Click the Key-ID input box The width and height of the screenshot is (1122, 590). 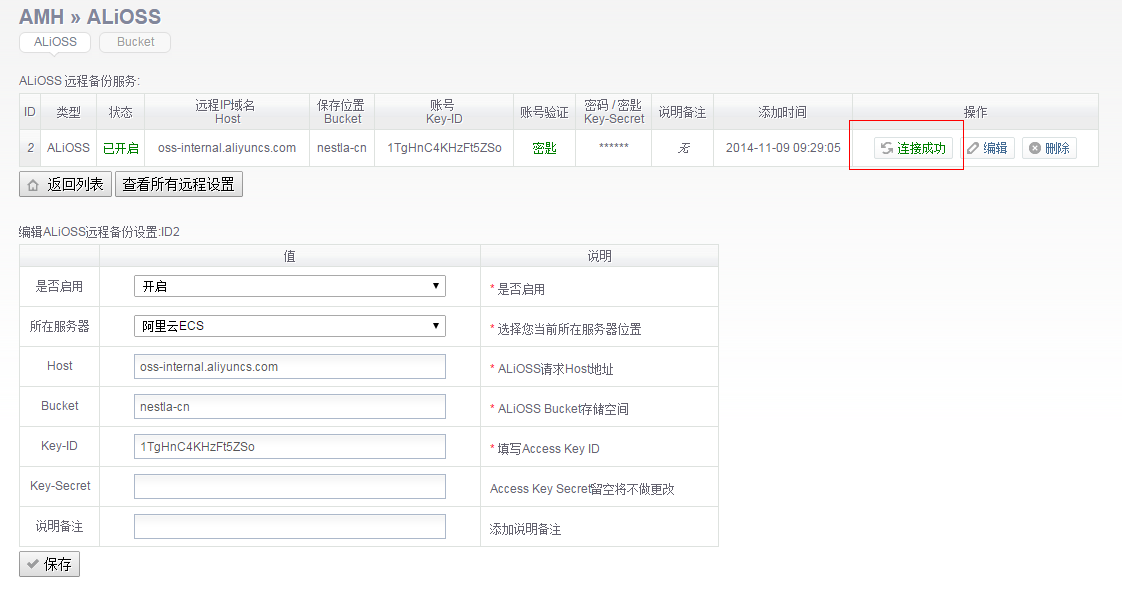coord(289,447)
